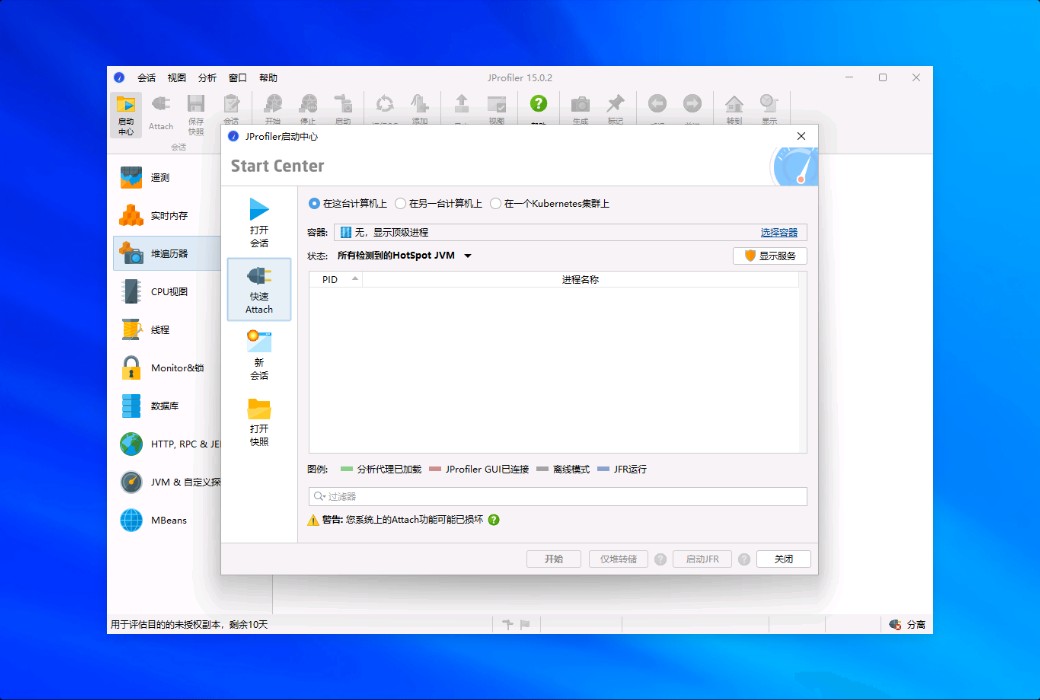Click help icon next to 仅堆转储 button

(660, 559)
